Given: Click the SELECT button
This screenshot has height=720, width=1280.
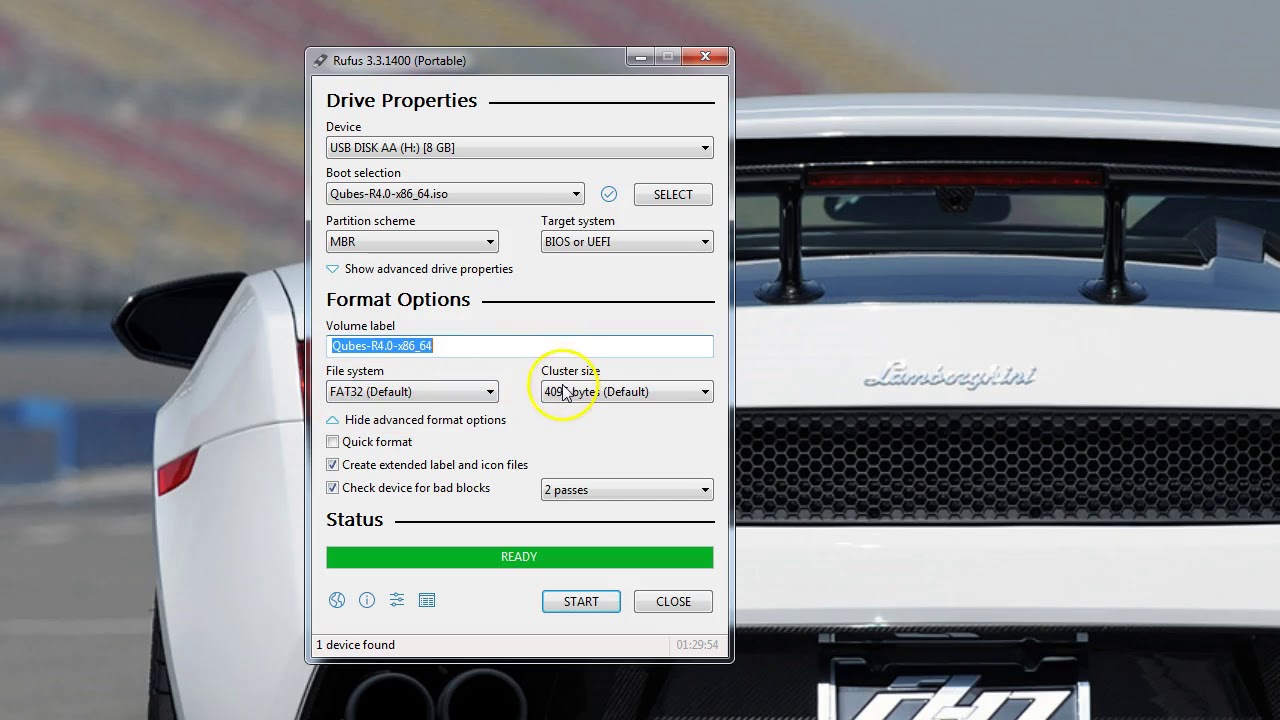Looking at the screenshot, I should point(673,194).
